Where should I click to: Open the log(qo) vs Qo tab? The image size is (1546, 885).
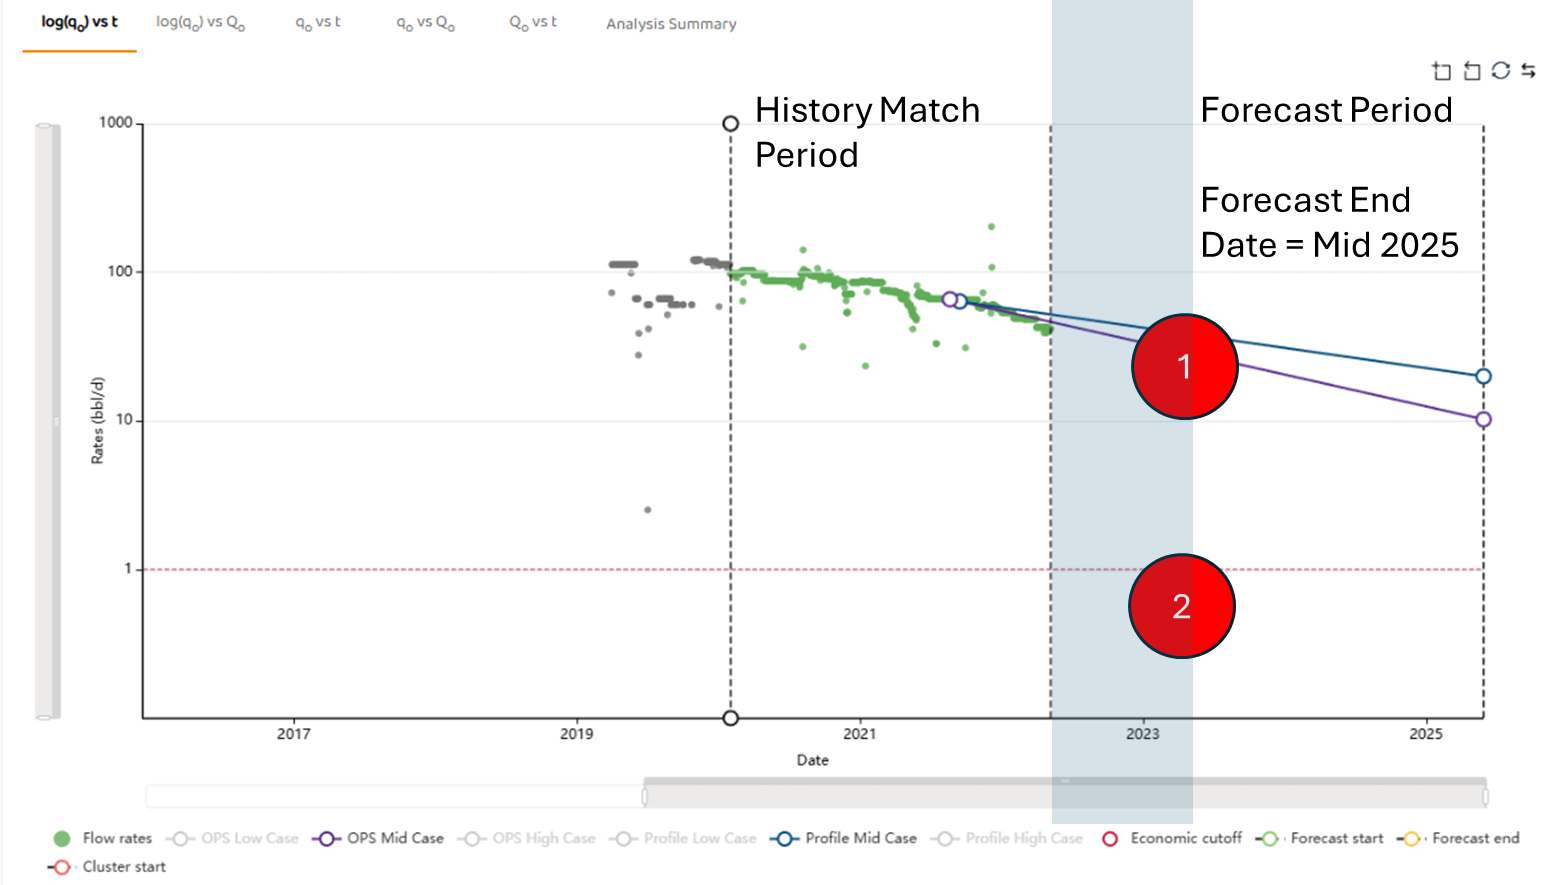200,22
